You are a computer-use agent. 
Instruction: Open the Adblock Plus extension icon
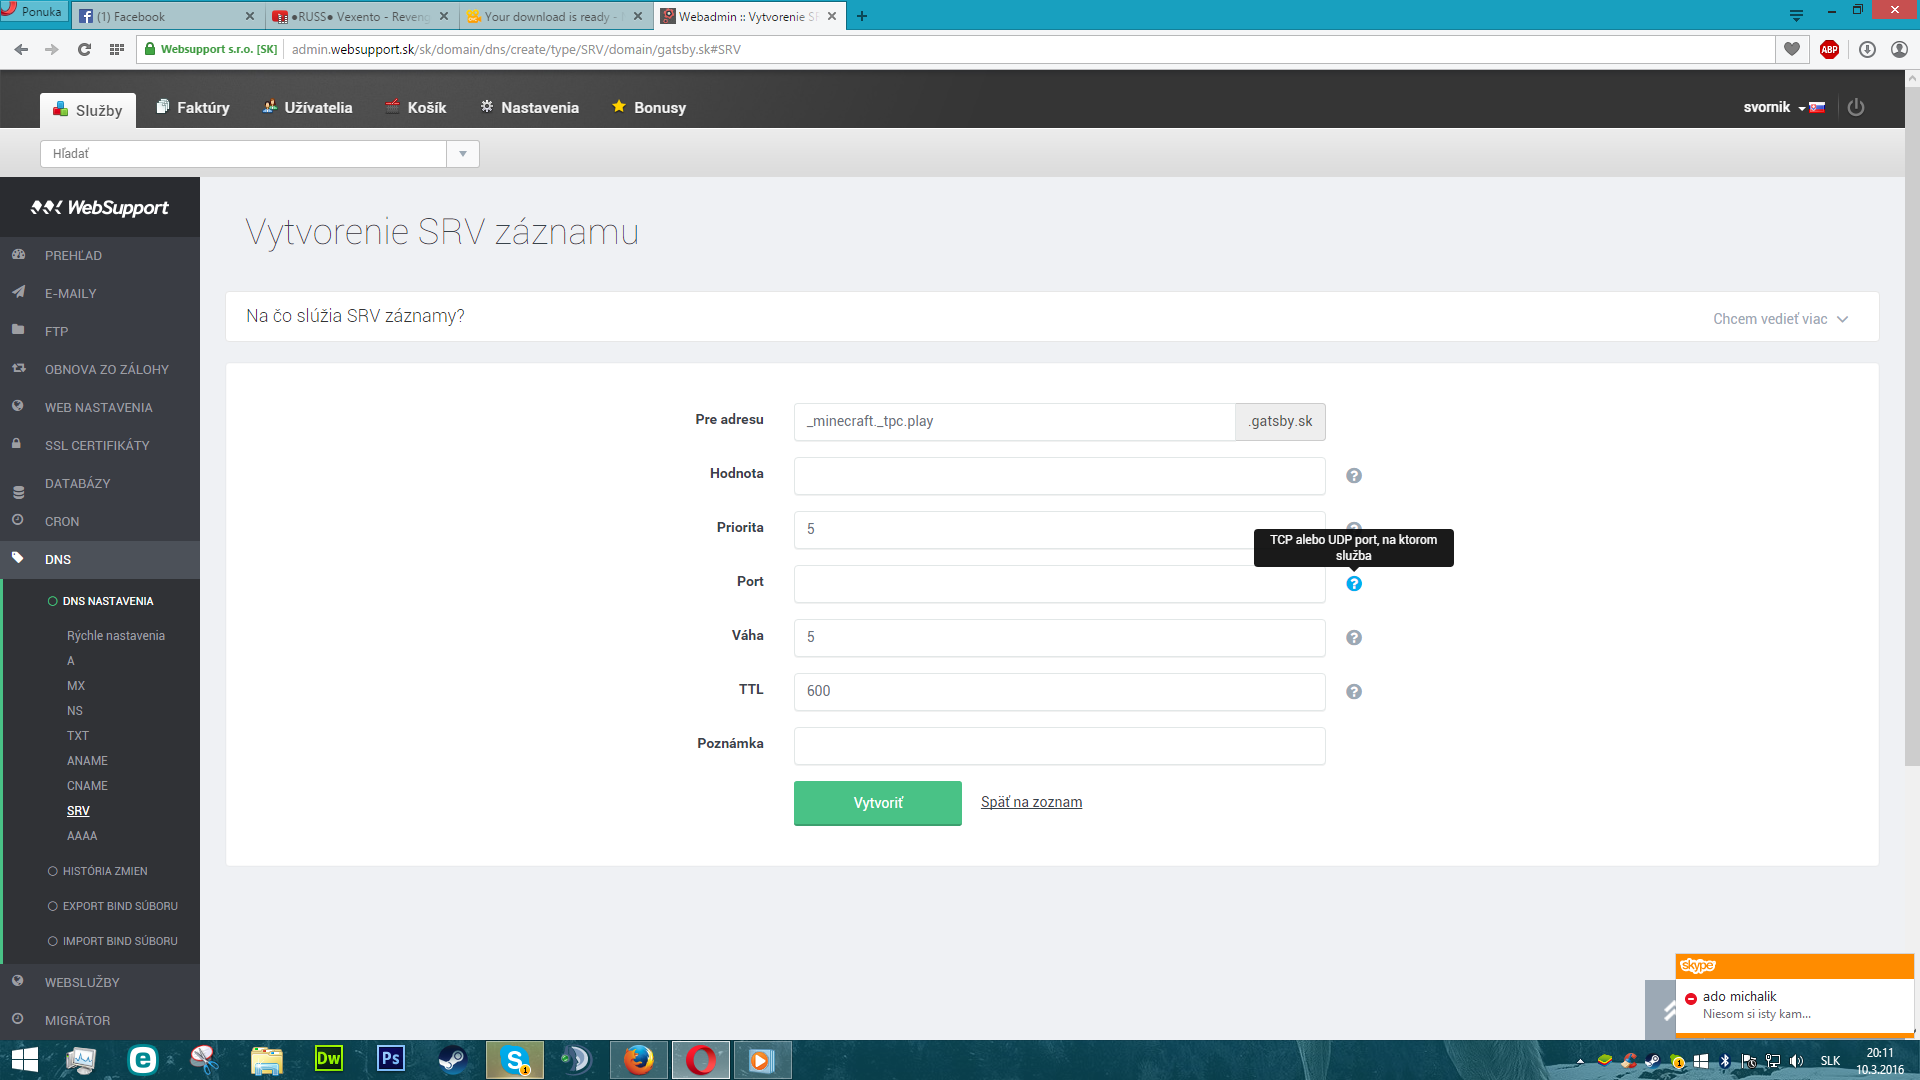tap(1829, 49)
